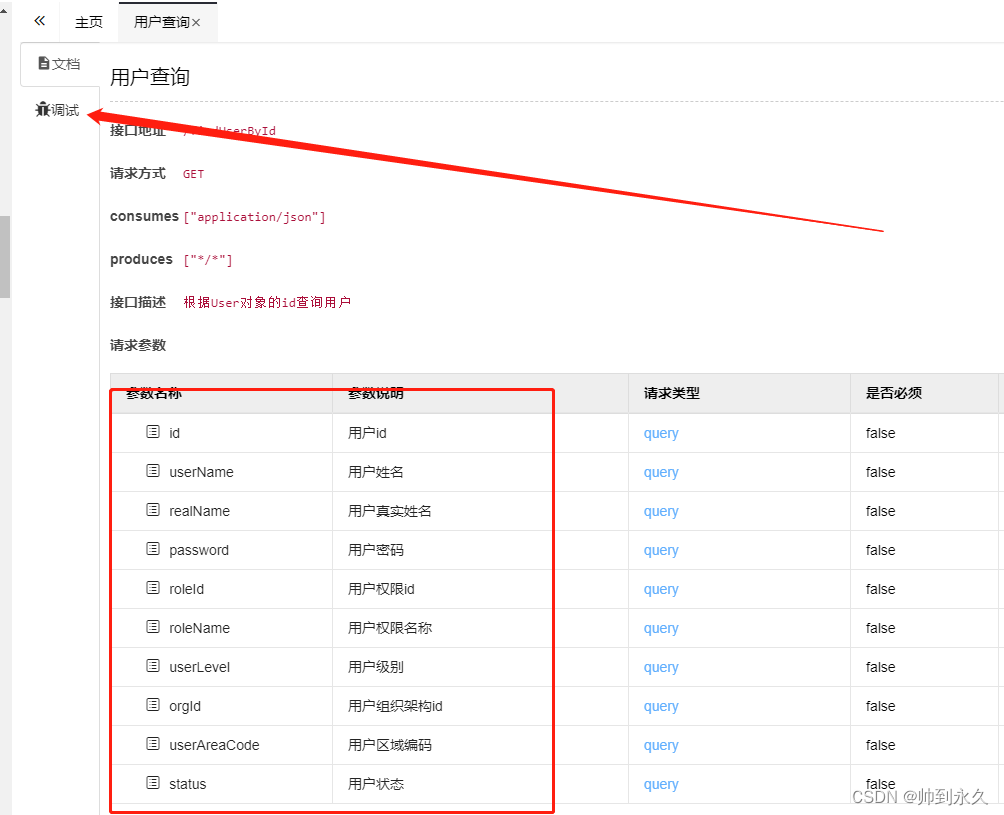Click the query link in the id row

point(660,432)
